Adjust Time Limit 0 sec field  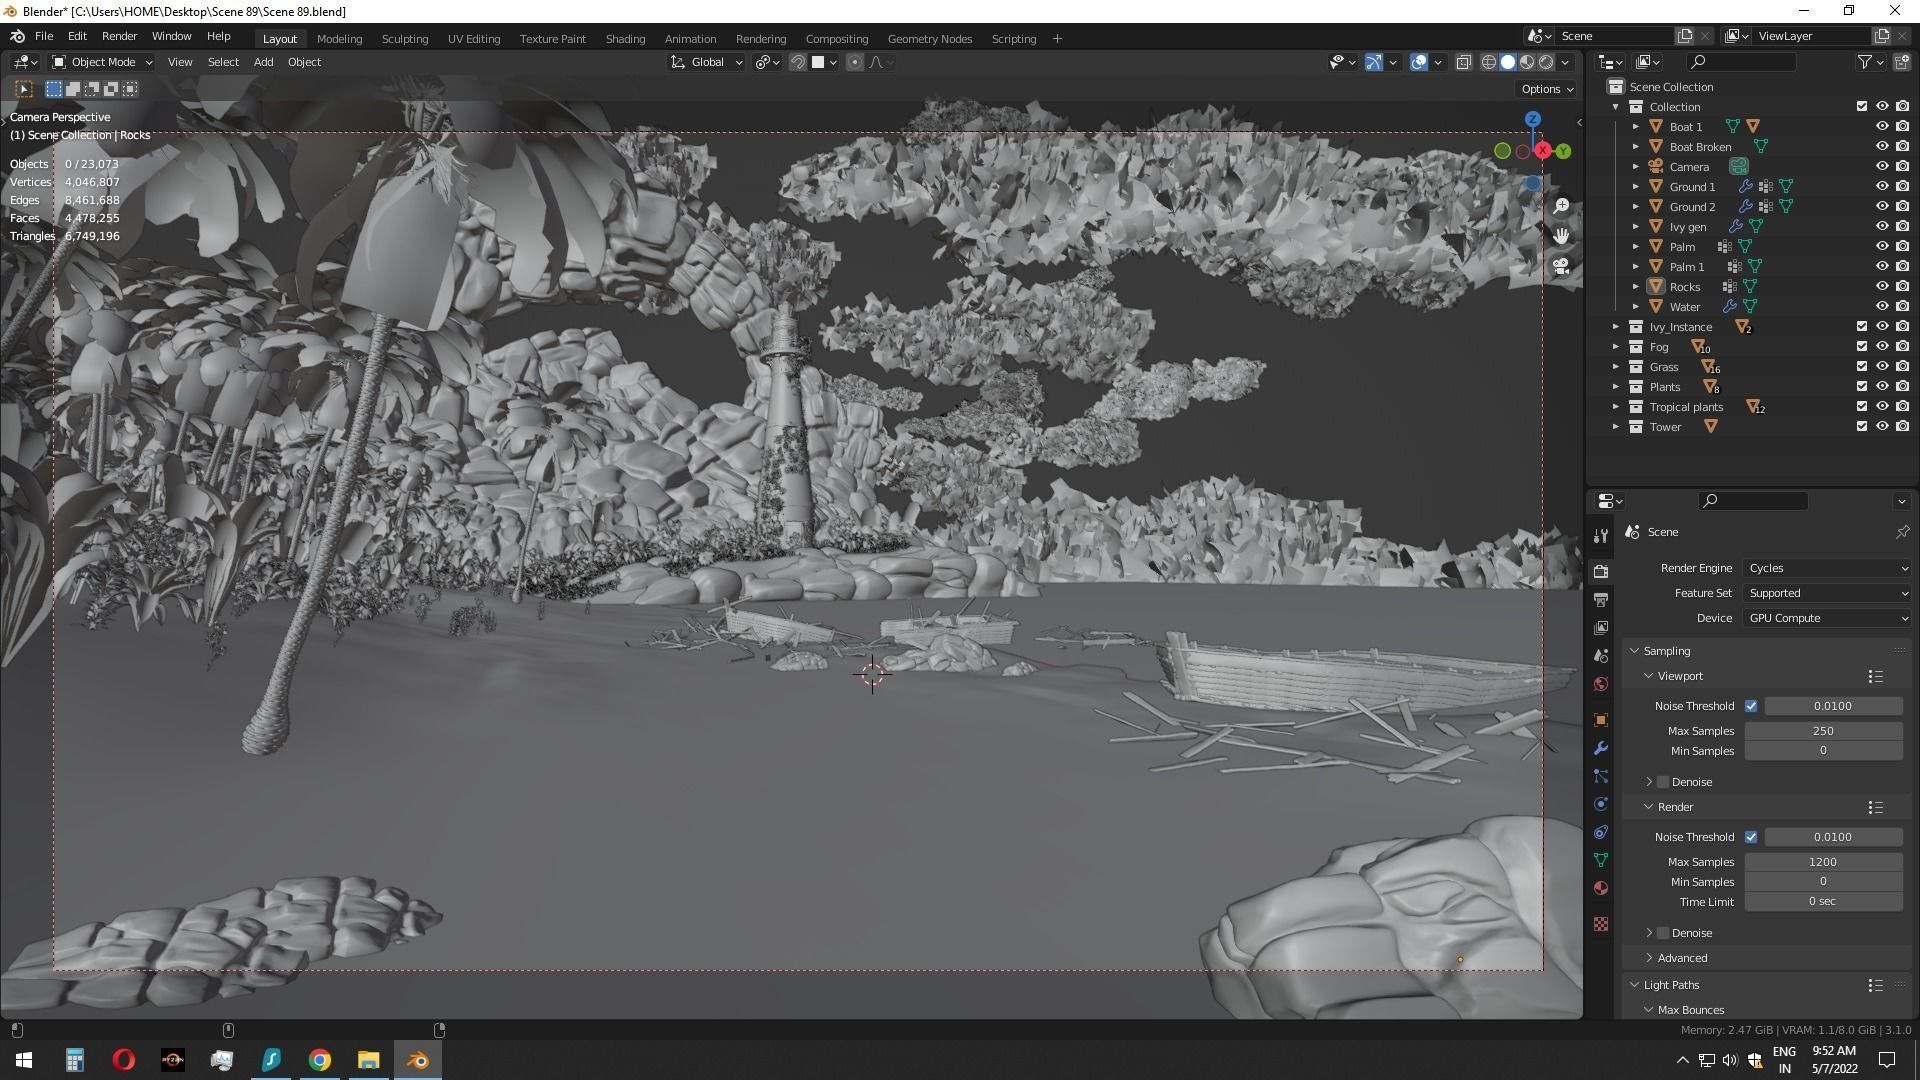point(1823,902)
